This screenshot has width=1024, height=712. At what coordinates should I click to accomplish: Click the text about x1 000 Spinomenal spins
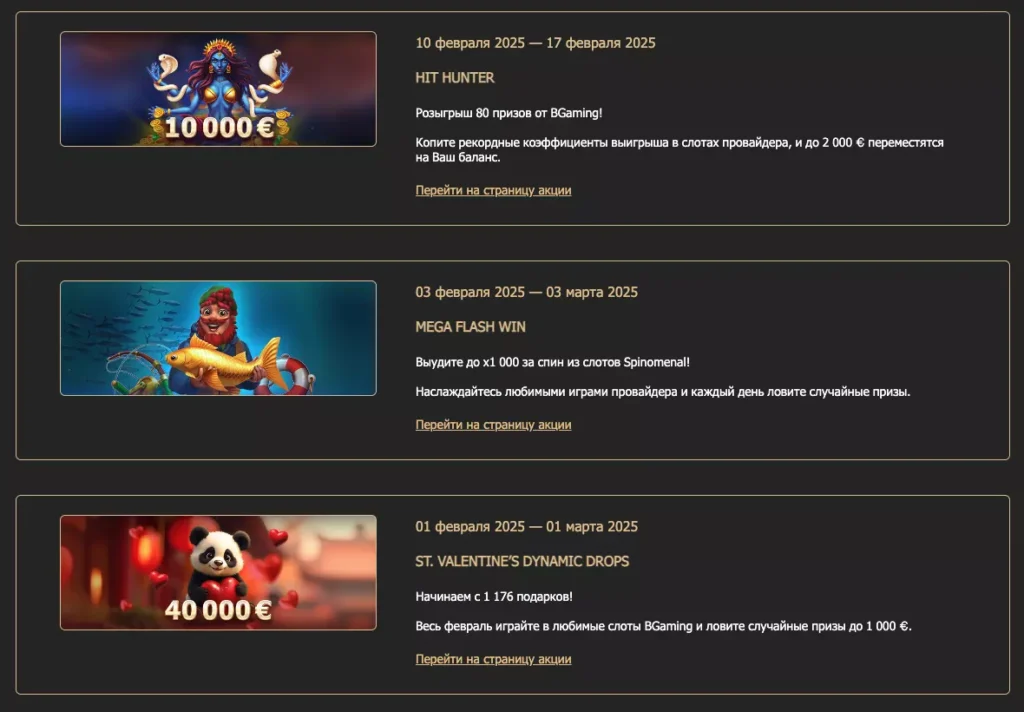tap(552, 362)
